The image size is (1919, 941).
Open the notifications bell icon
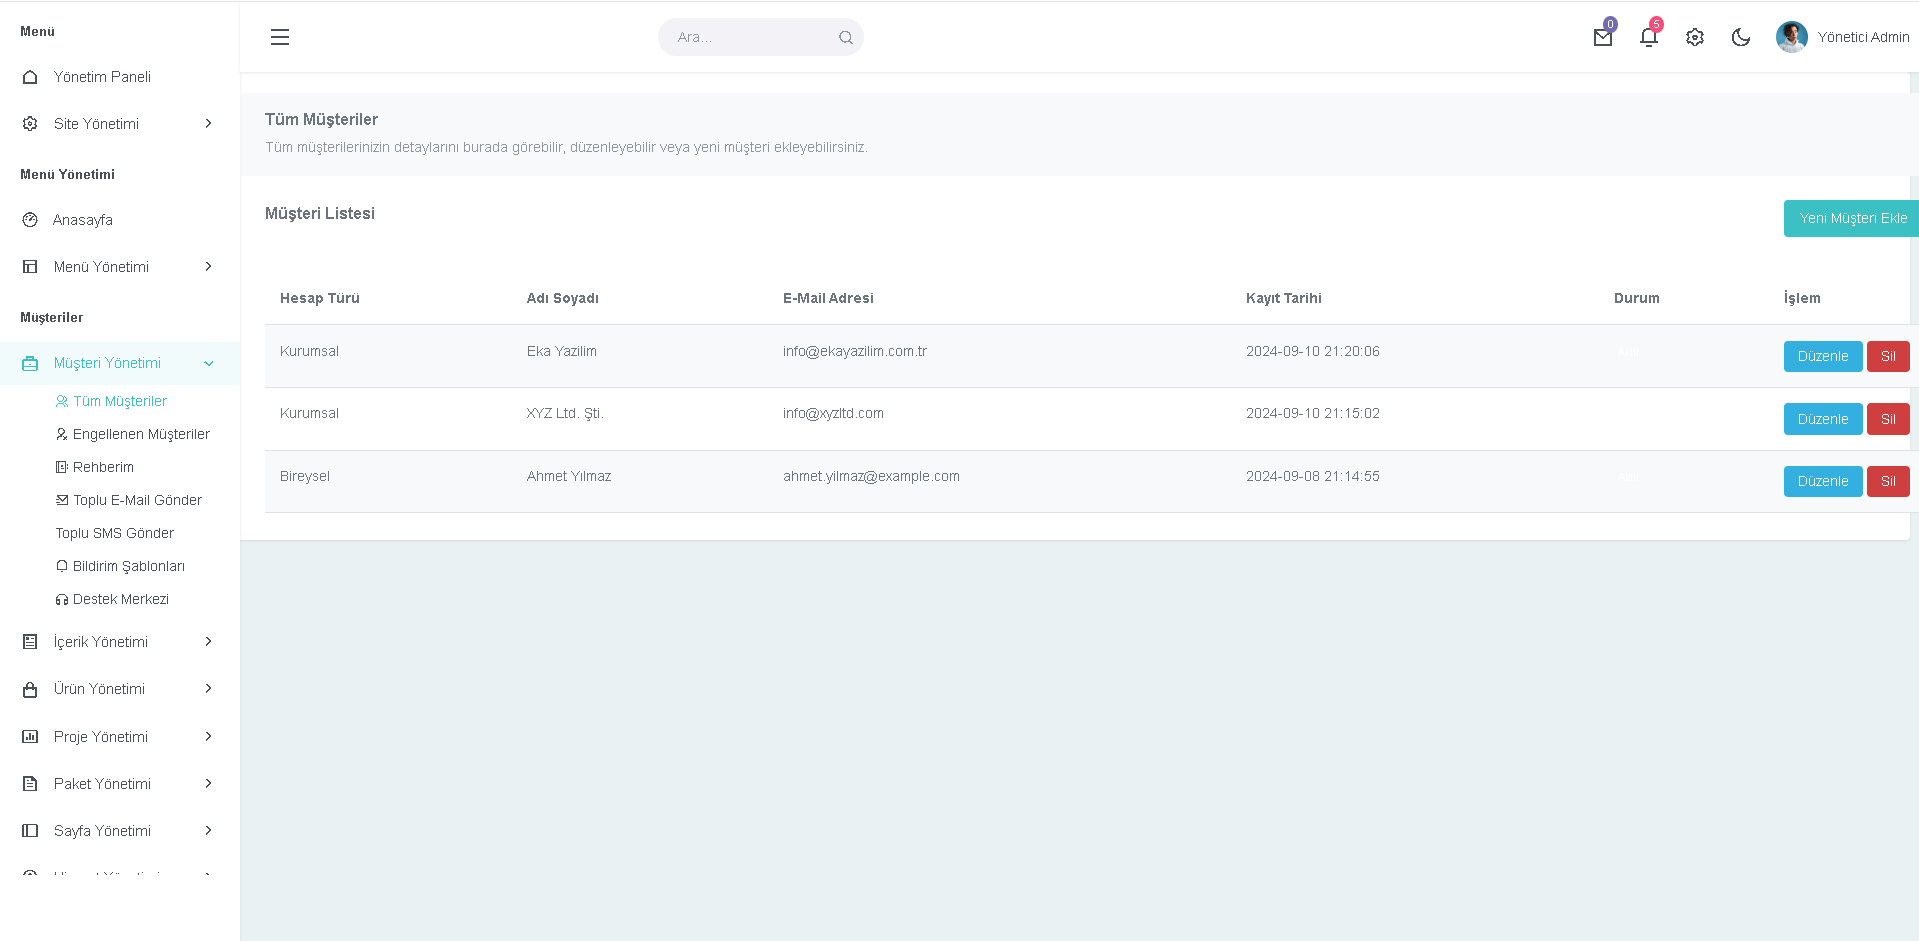coord(1649,38)
